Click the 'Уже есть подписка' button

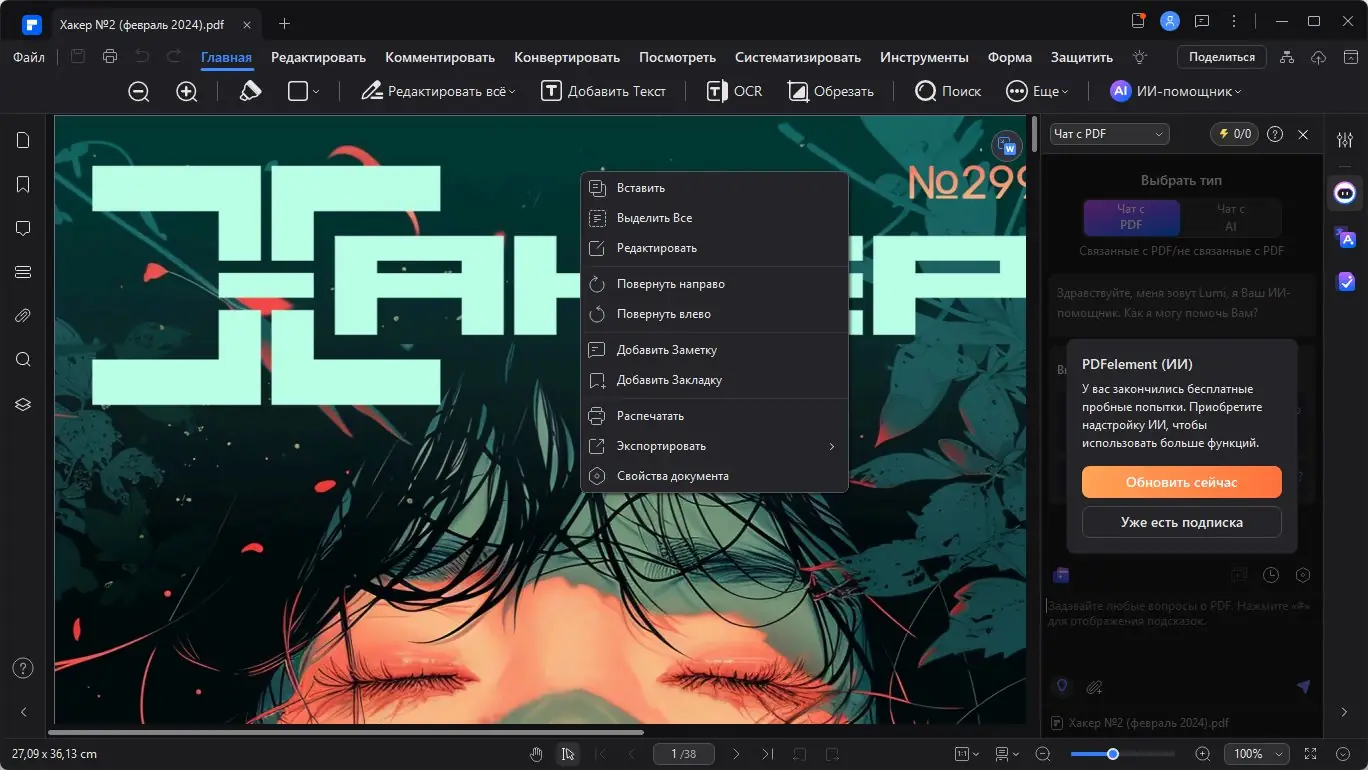pyautogui.click(x=1182, y=522)
